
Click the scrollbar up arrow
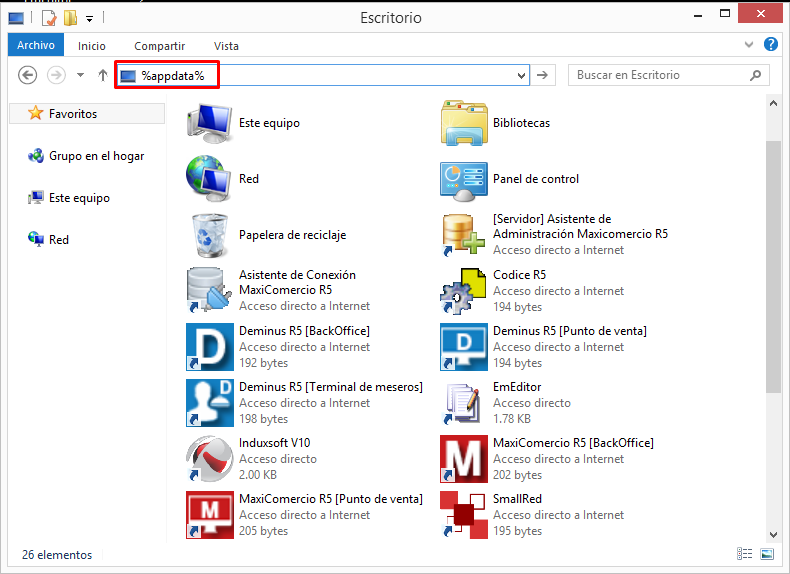tap(773, 103)
